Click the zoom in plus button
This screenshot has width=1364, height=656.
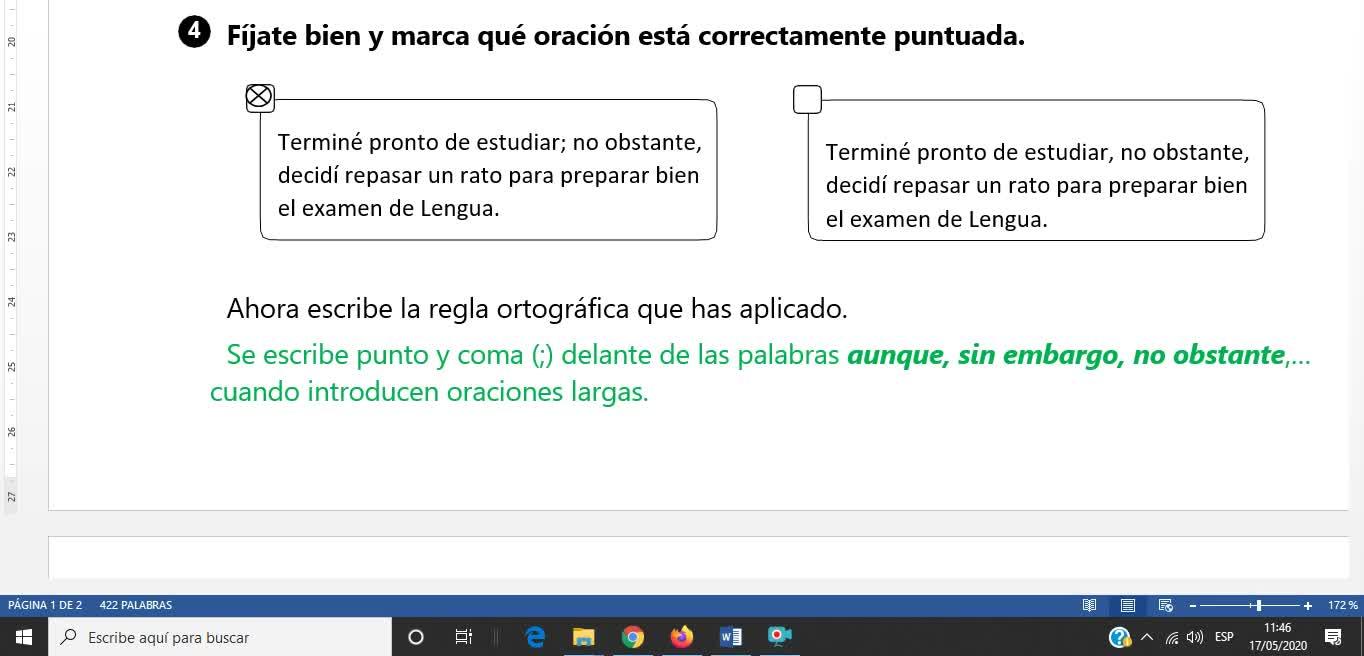tap(1308, 605)
